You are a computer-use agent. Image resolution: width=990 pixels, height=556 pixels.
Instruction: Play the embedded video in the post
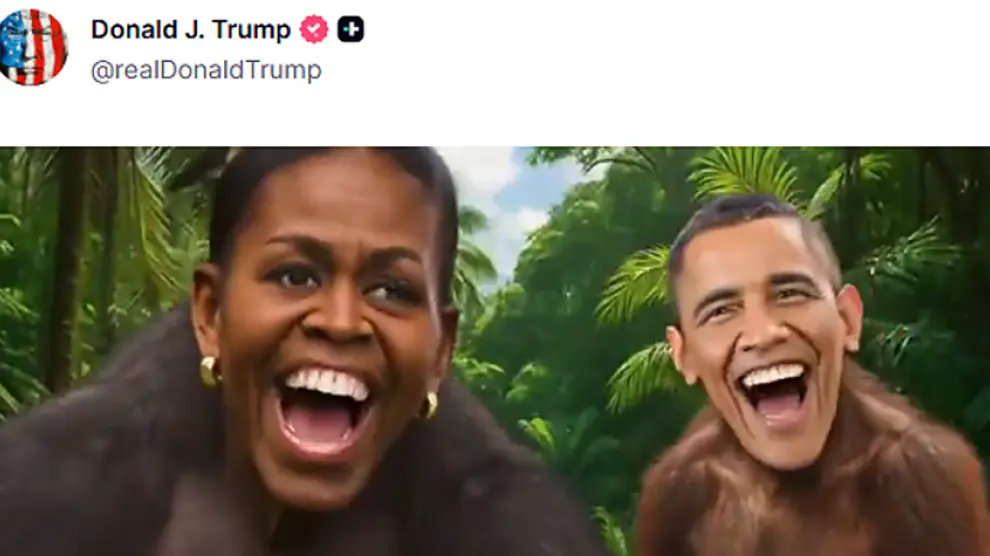pyautogui.click(x=495, y=351)
